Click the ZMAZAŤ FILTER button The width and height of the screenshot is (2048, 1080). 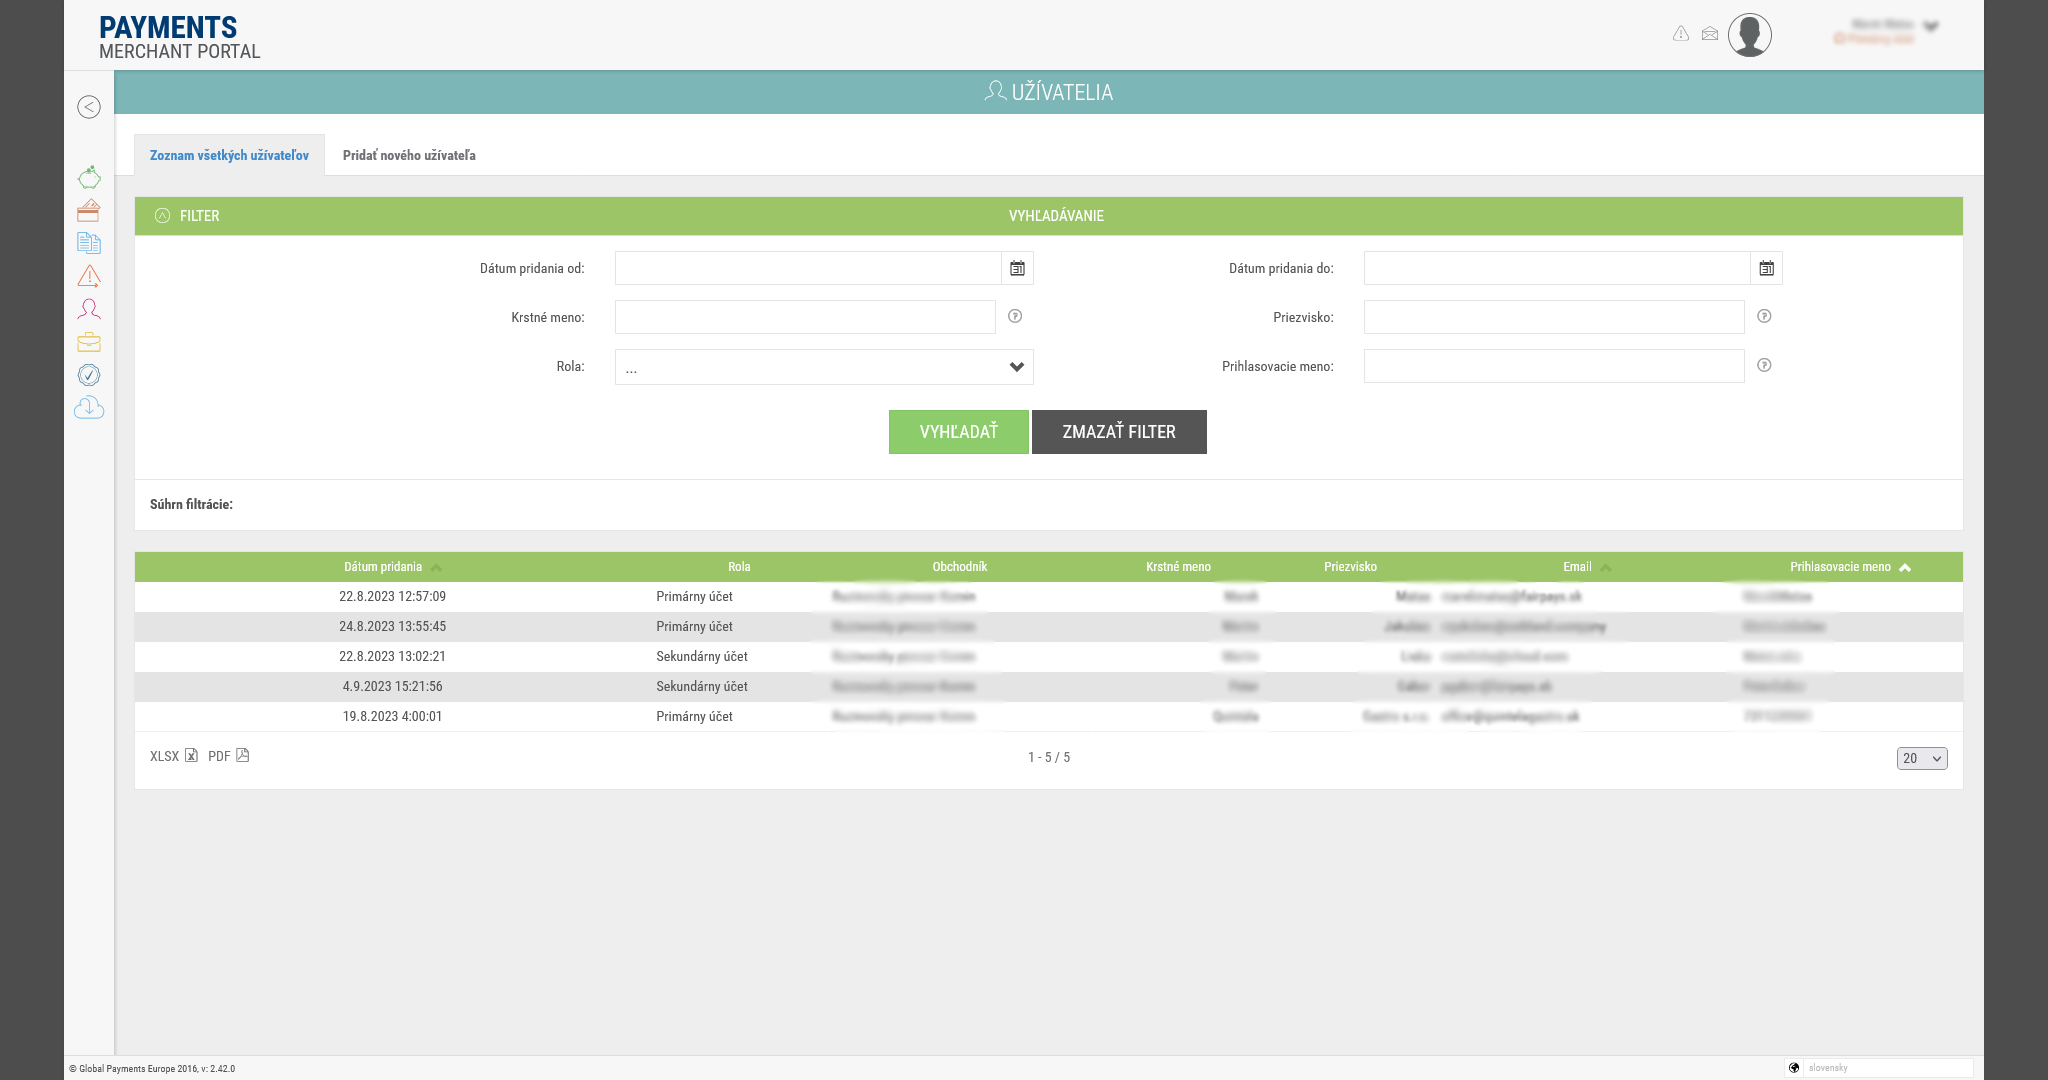(1118, 432)
